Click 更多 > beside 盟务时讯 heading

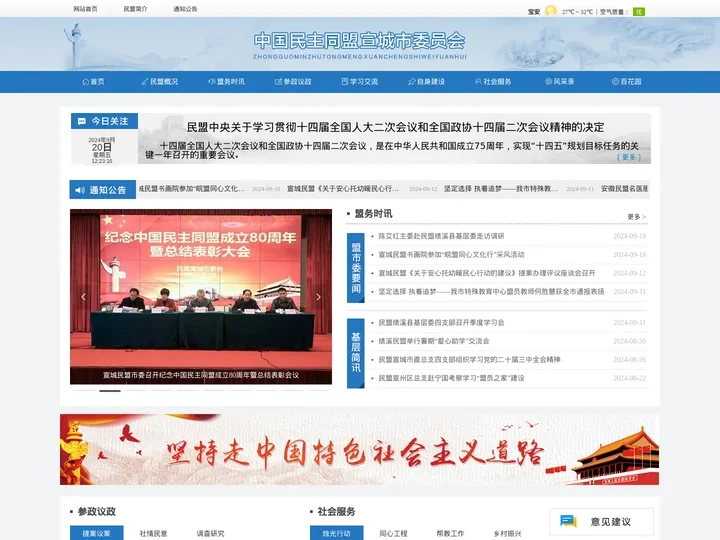636,217
